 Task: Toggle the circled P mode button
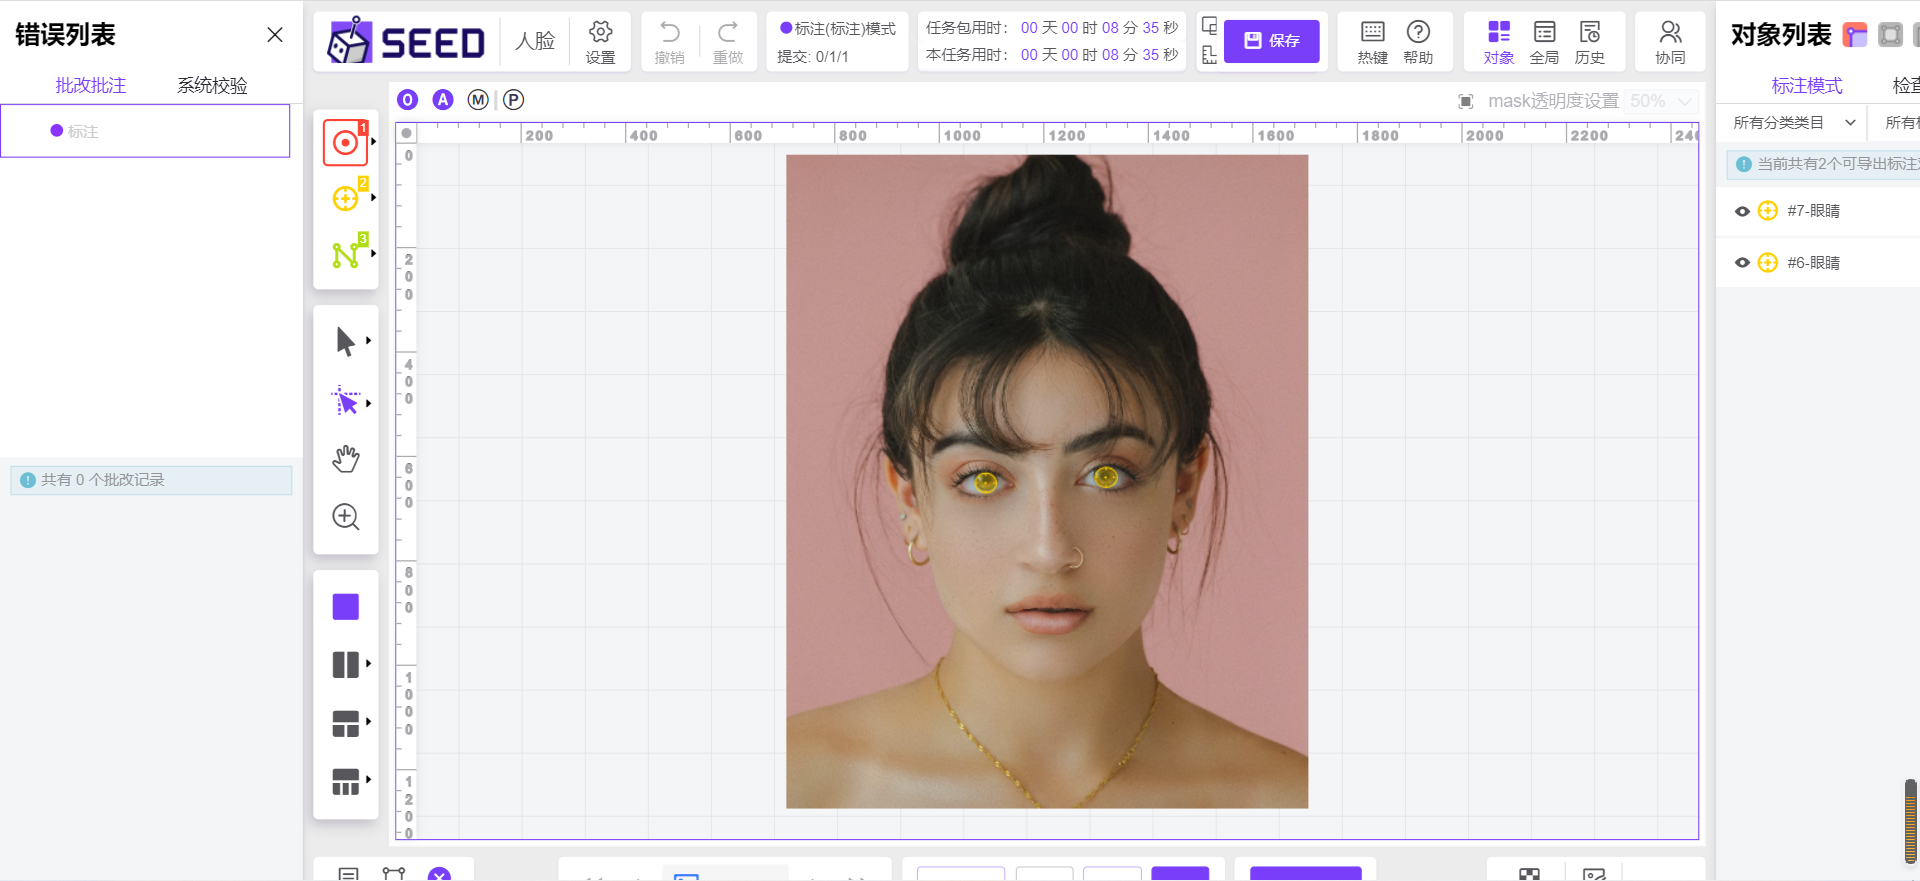(x=513, y=100)
